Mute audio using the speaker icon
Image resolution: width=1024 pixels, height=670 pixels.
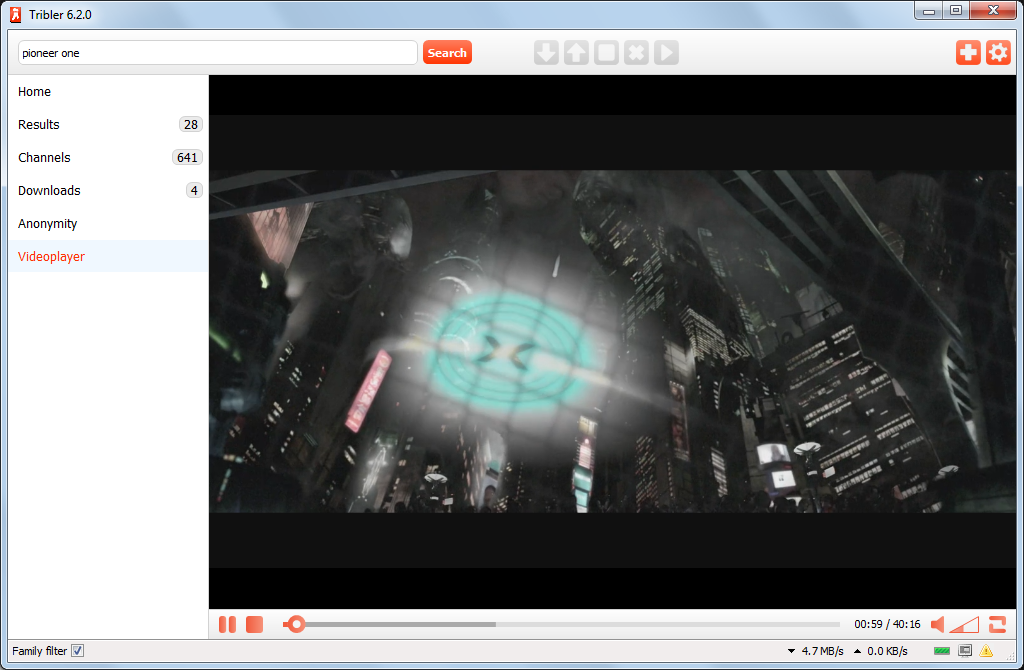938,624
